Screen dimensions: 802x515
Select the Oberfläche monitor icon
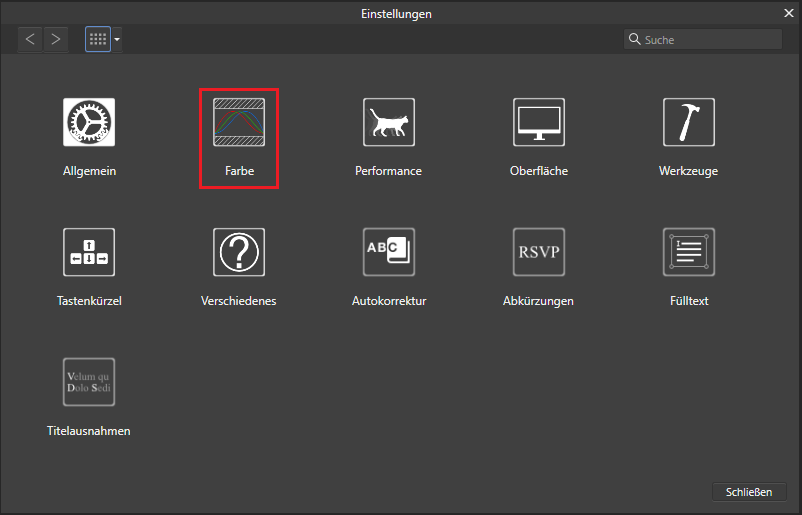538,122
